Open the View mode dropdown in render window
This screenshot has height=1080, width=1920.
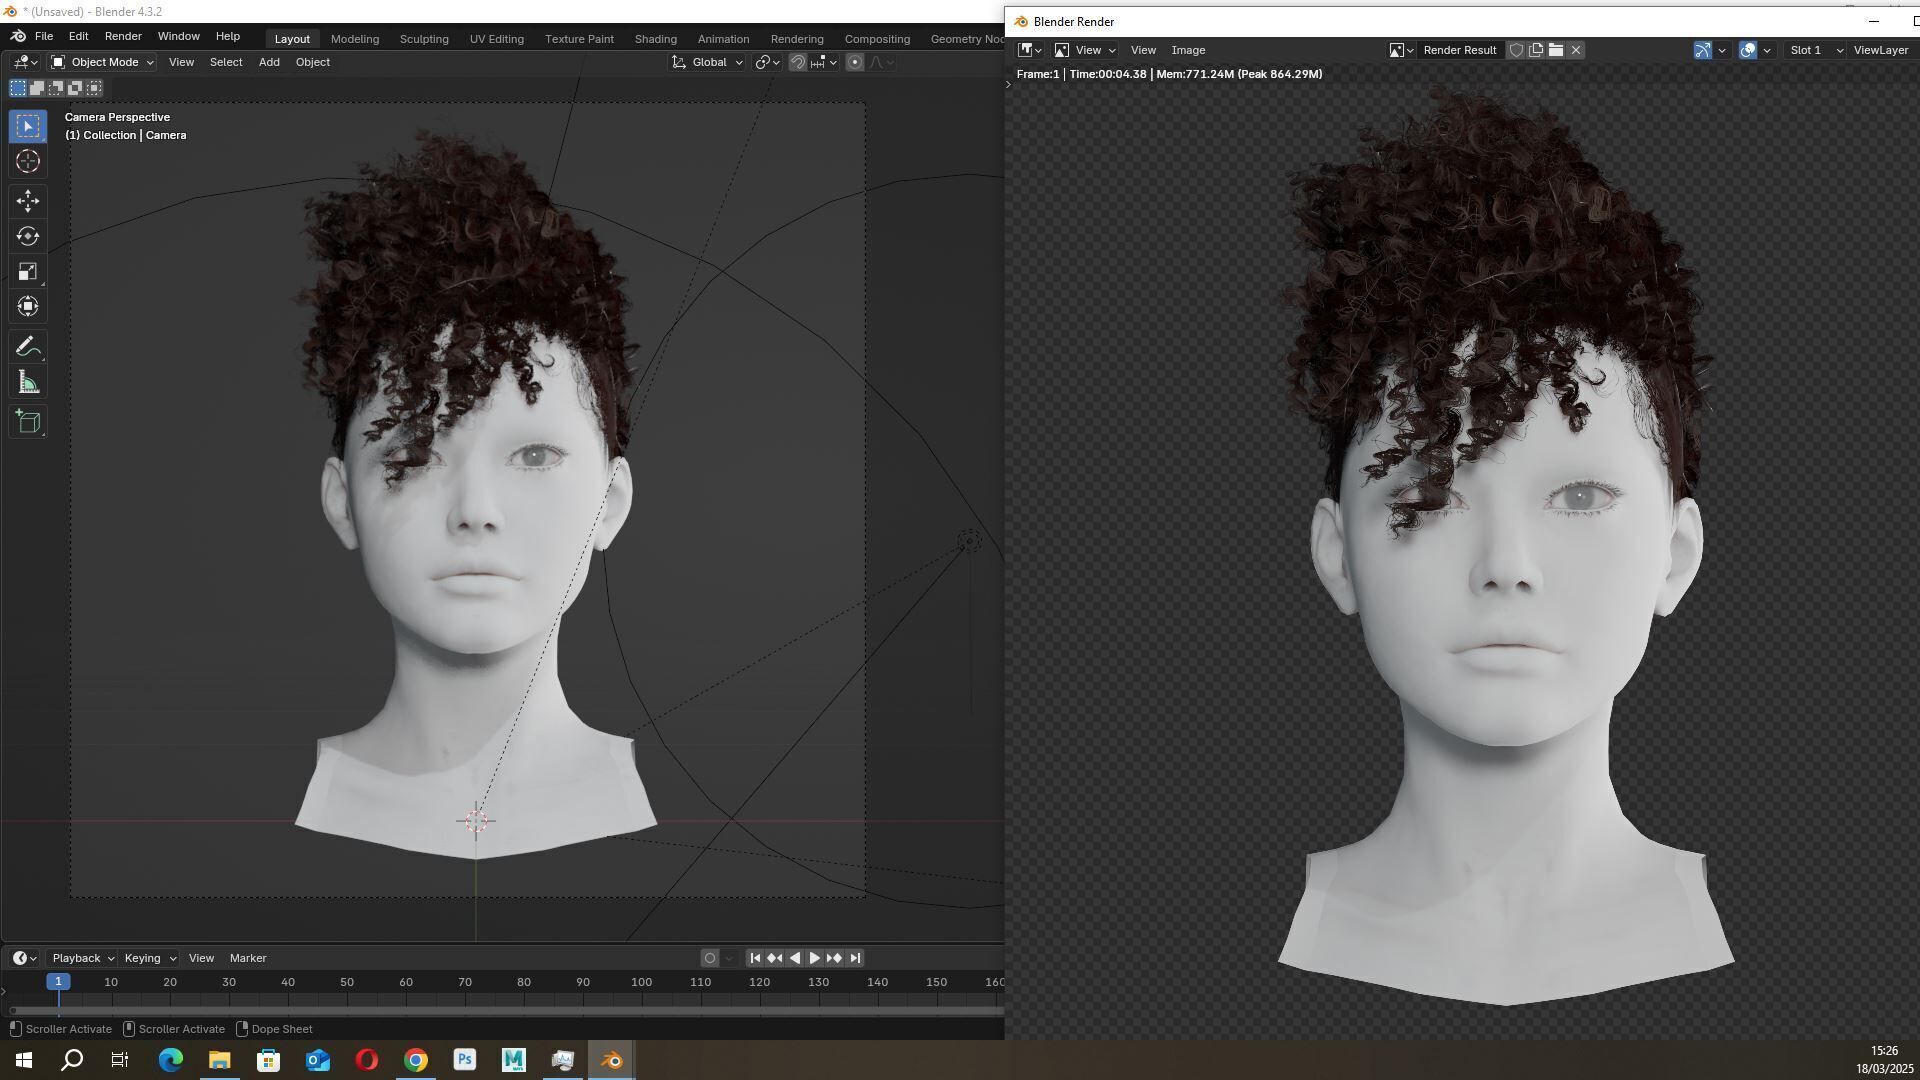(1085, 50)
